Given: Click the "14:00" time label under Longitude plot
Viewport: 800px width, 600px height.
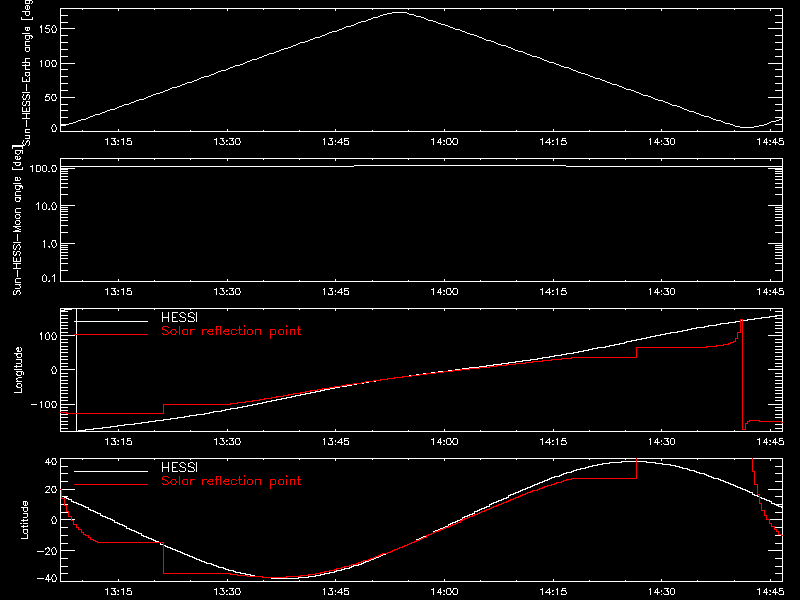Looking at the screenshot, I should point(444,442).
